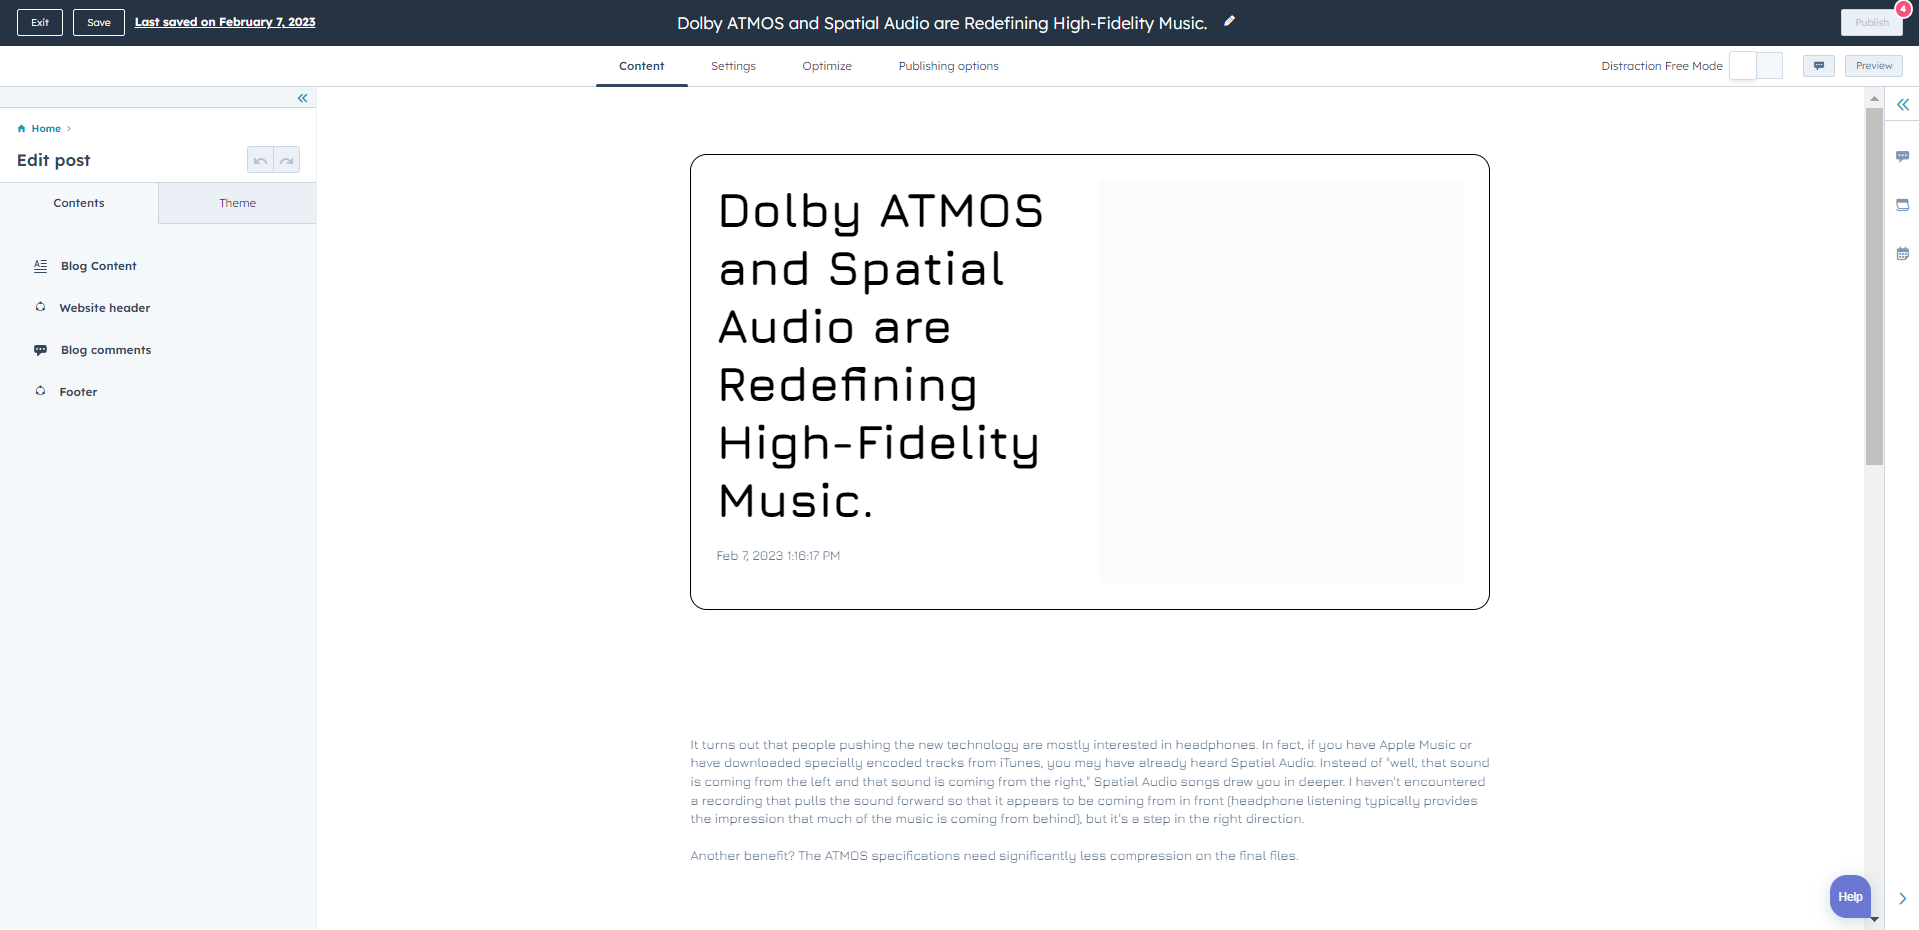Collapse the right sidebar with double chevron
The width and height of the screenshot is (1919, 930).
(1902, 105)
